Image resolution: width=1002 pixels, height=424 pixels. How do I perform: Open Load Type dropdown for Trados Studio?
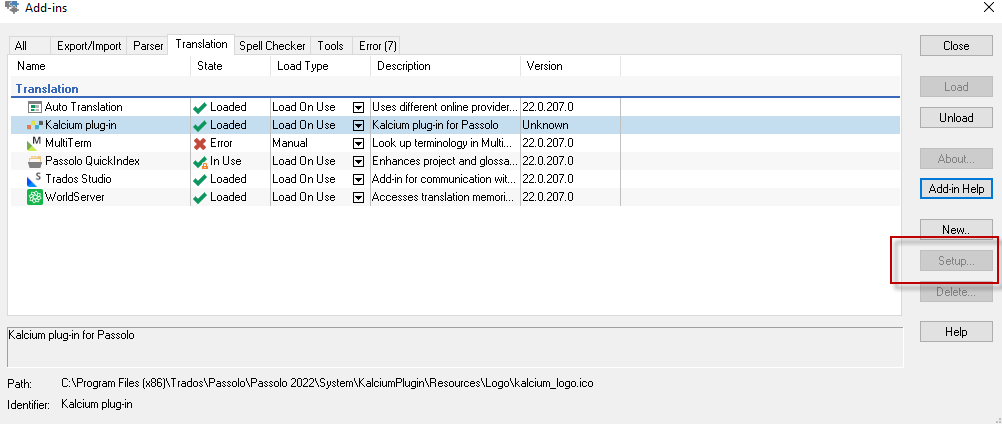(x=358, y=179)
